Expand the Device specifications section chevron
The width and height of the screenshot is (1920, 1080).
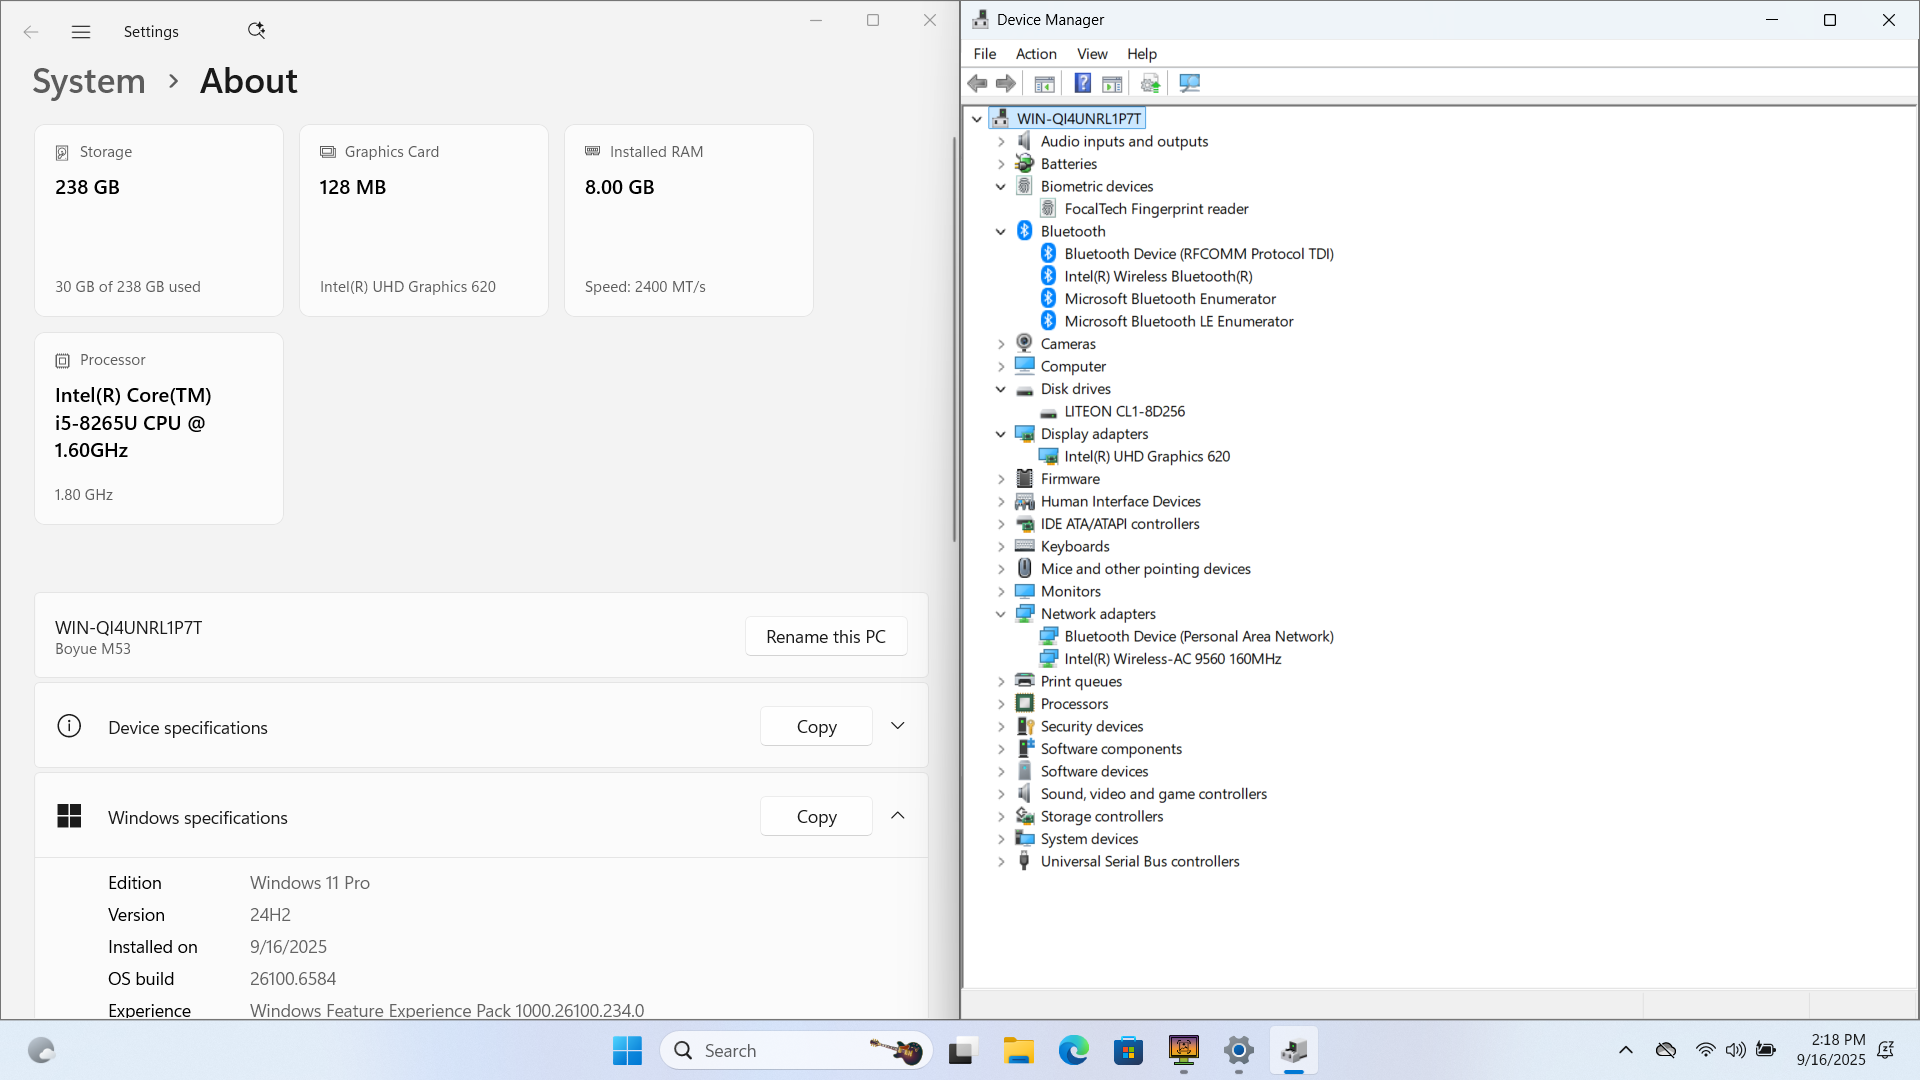pyautogui.click(x=897, y=726)
